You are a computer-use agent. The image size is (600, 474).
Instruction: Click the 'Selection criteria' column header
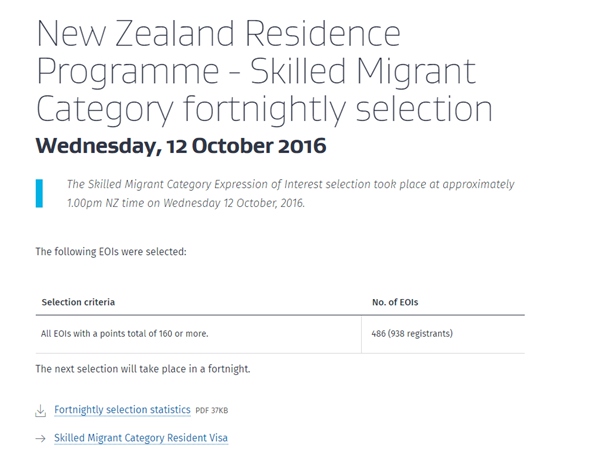point(78,301)
